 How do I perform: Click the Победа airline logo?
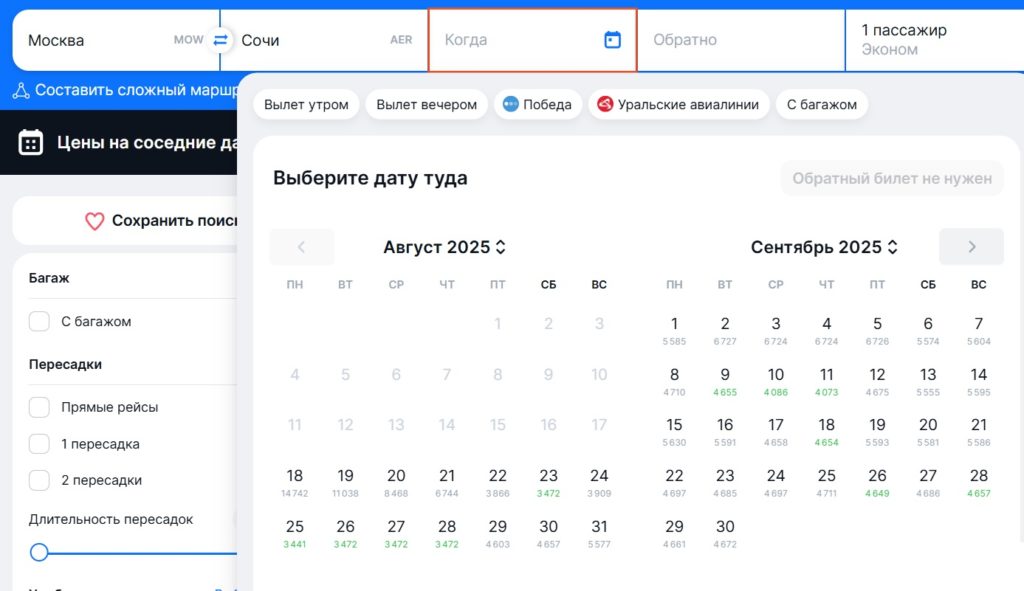(512, 103)
